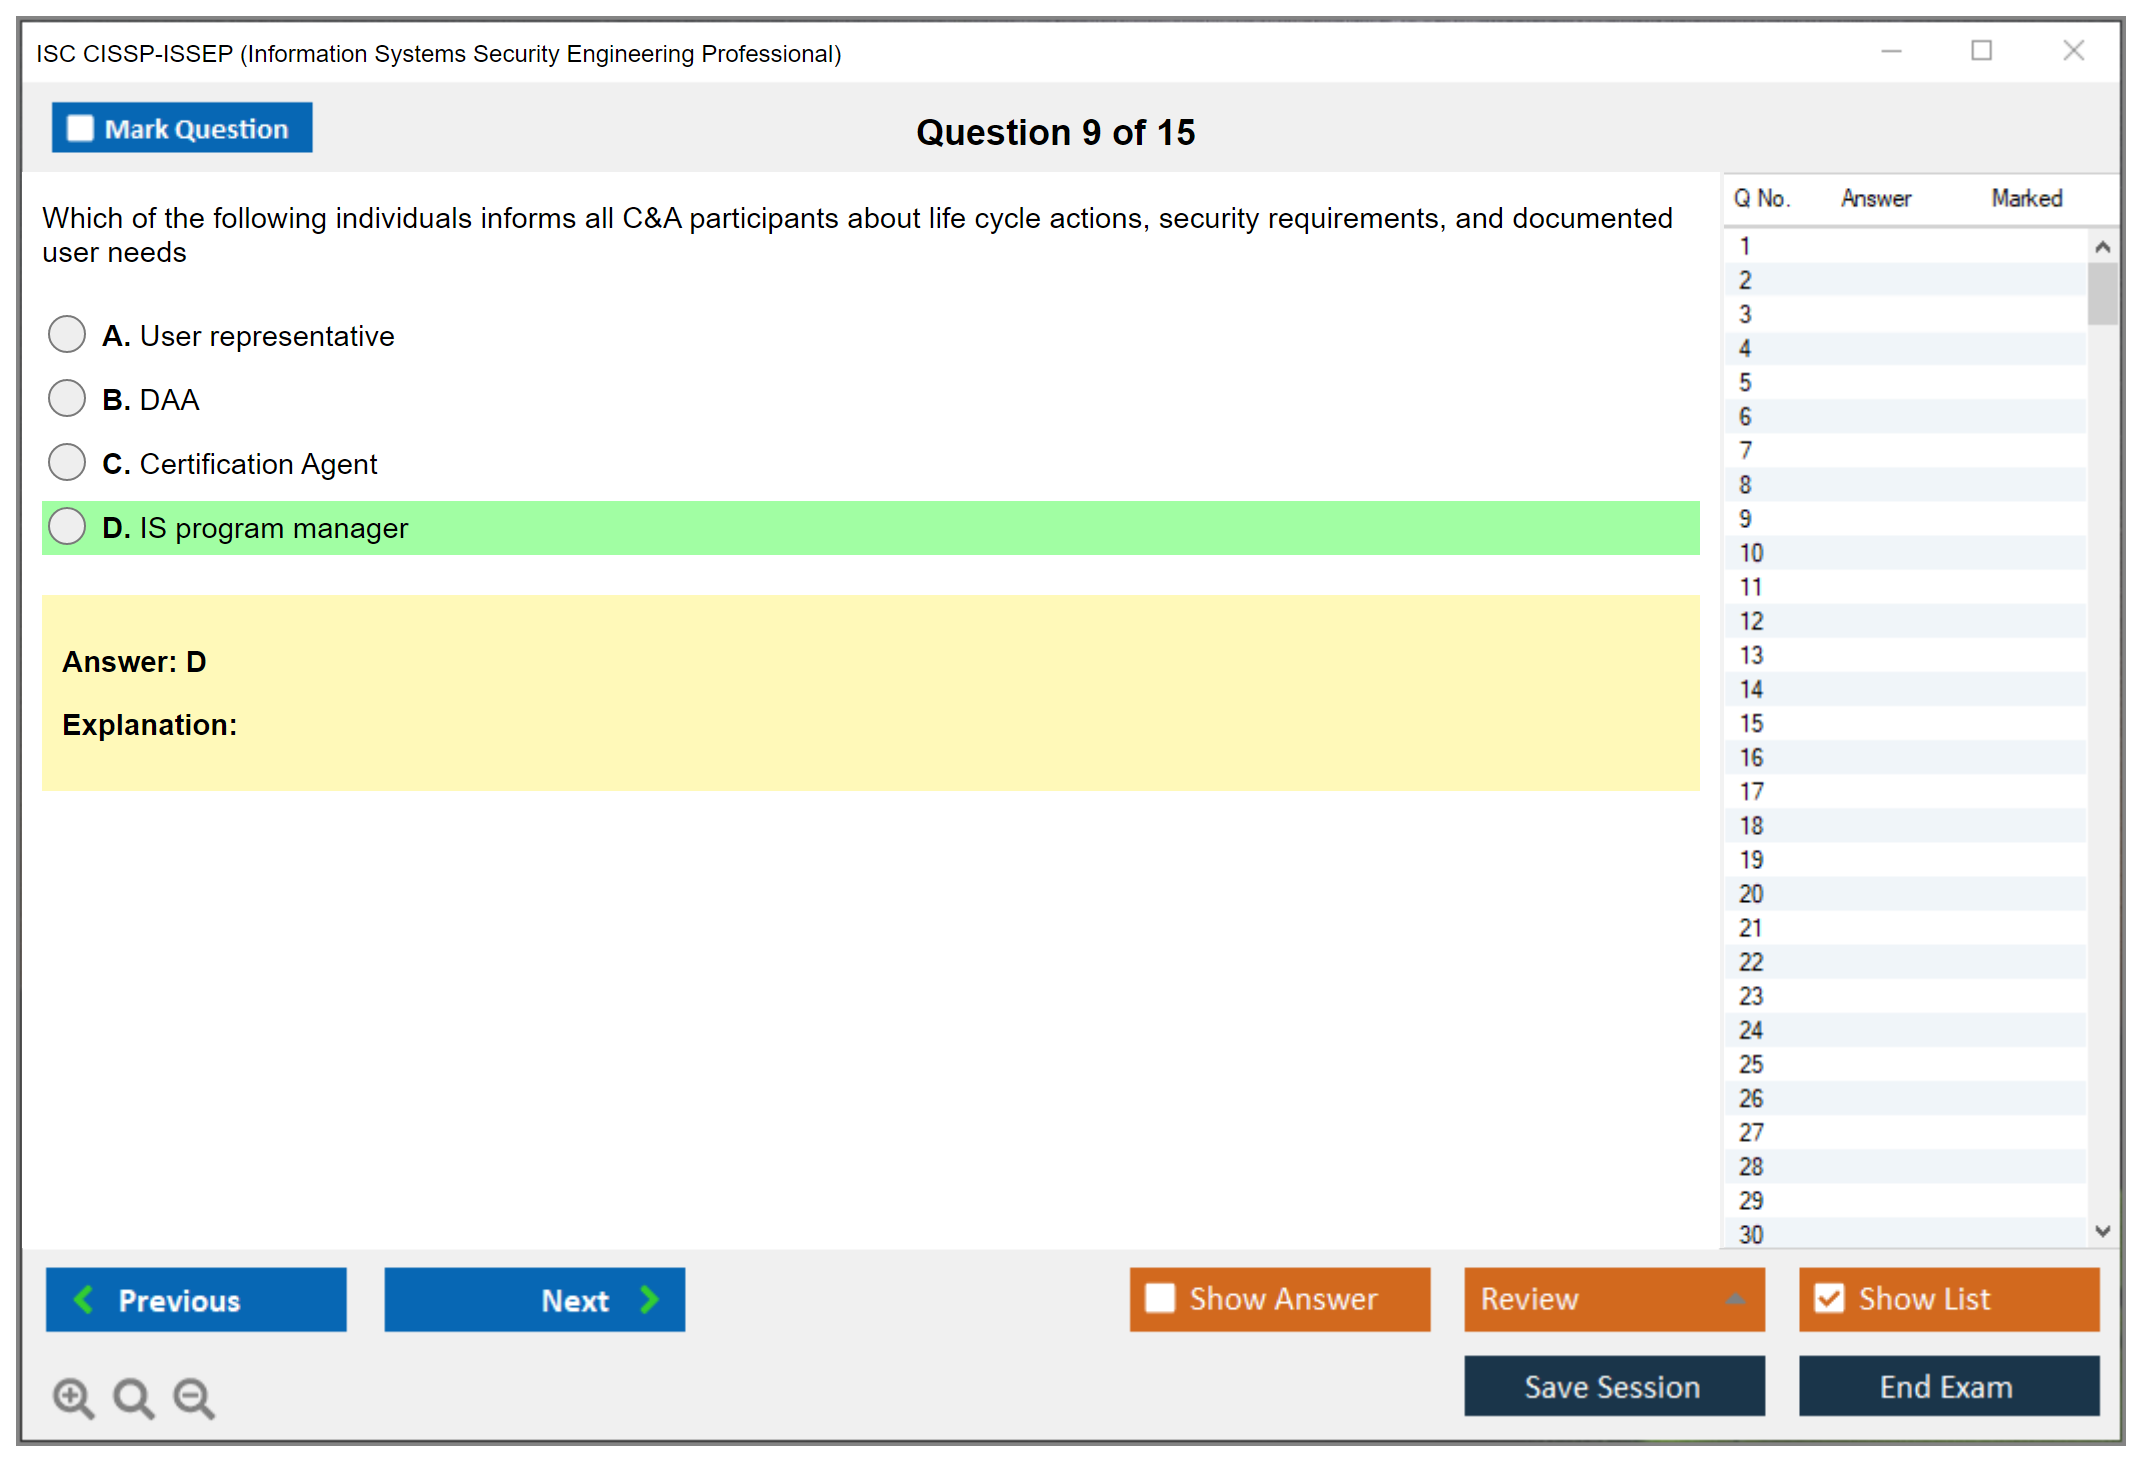Click the zoom in magnifier icon
The image size is (2150, 1470).
tap(73, 1397)
